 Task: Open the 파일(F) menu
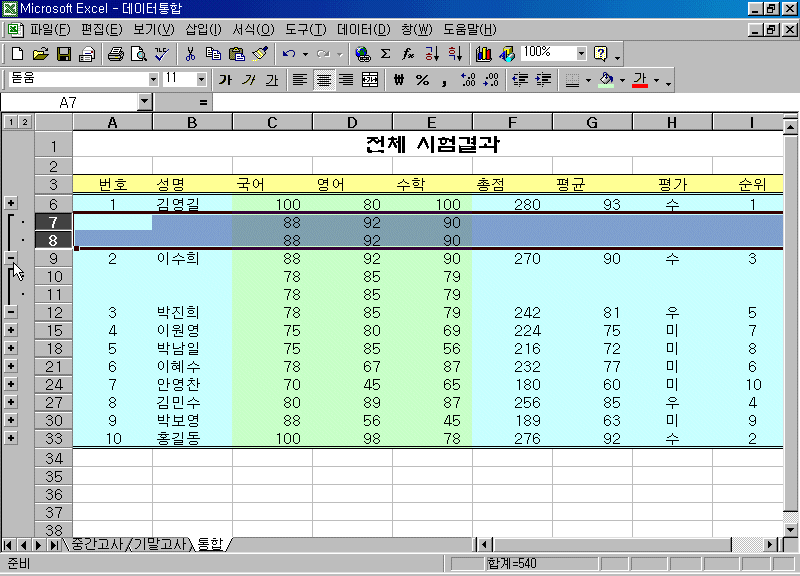point(50,30)
